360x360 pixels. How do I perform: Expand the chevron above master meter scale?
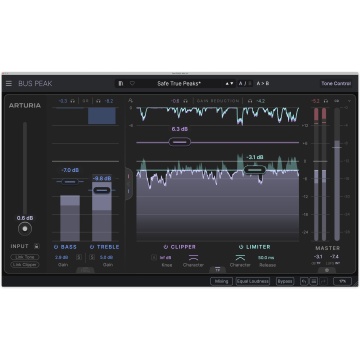[349, 101]
